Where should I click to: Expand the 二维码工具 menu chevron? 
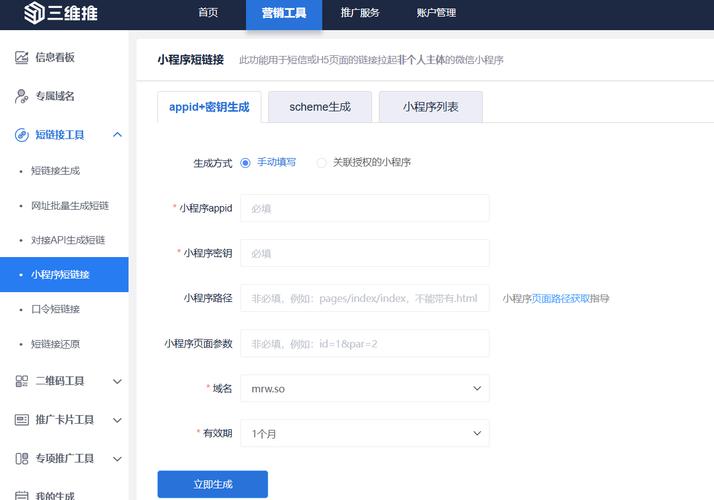click(x=117, y=381)
